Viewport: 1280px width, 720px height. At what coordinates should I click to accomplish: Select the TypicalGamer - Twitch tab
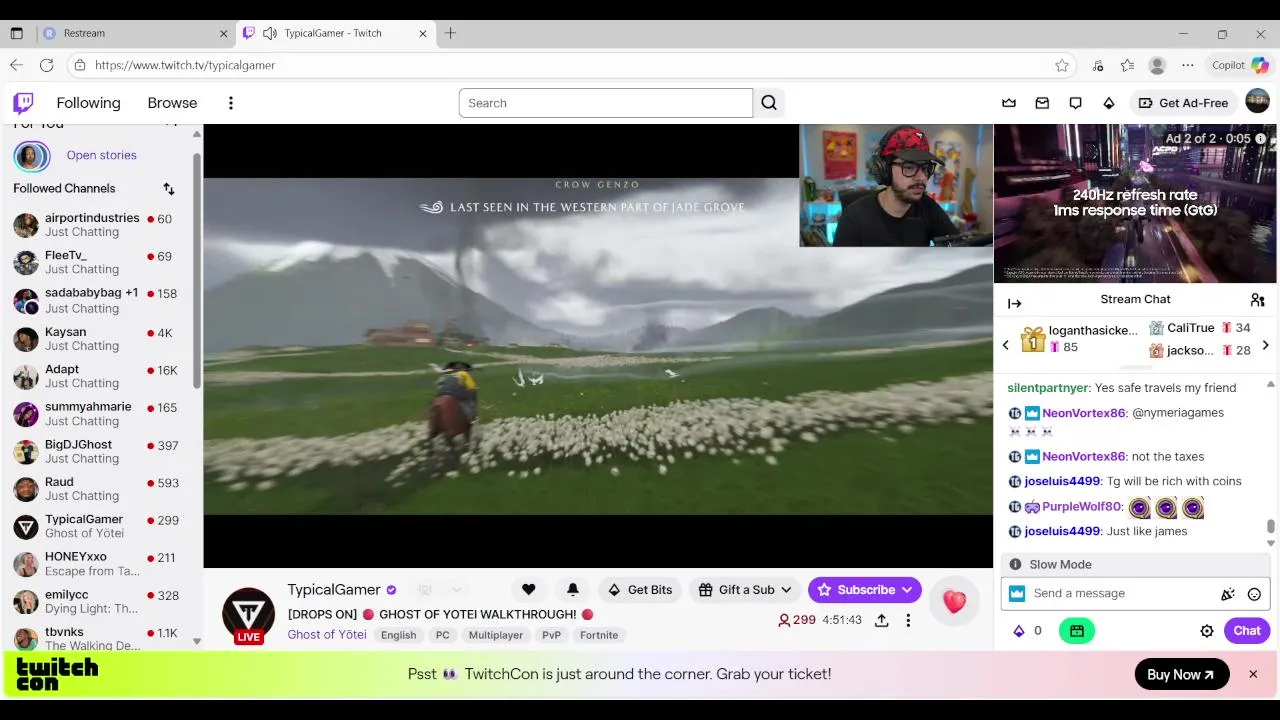[335, 33]
